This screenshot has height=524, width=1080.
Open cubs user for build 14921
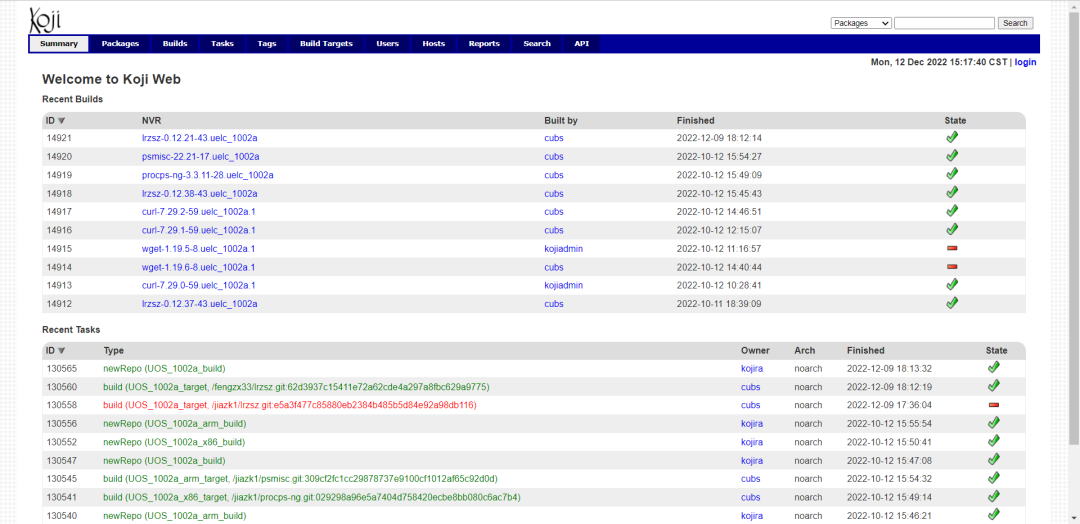click(x=554, y=138)
